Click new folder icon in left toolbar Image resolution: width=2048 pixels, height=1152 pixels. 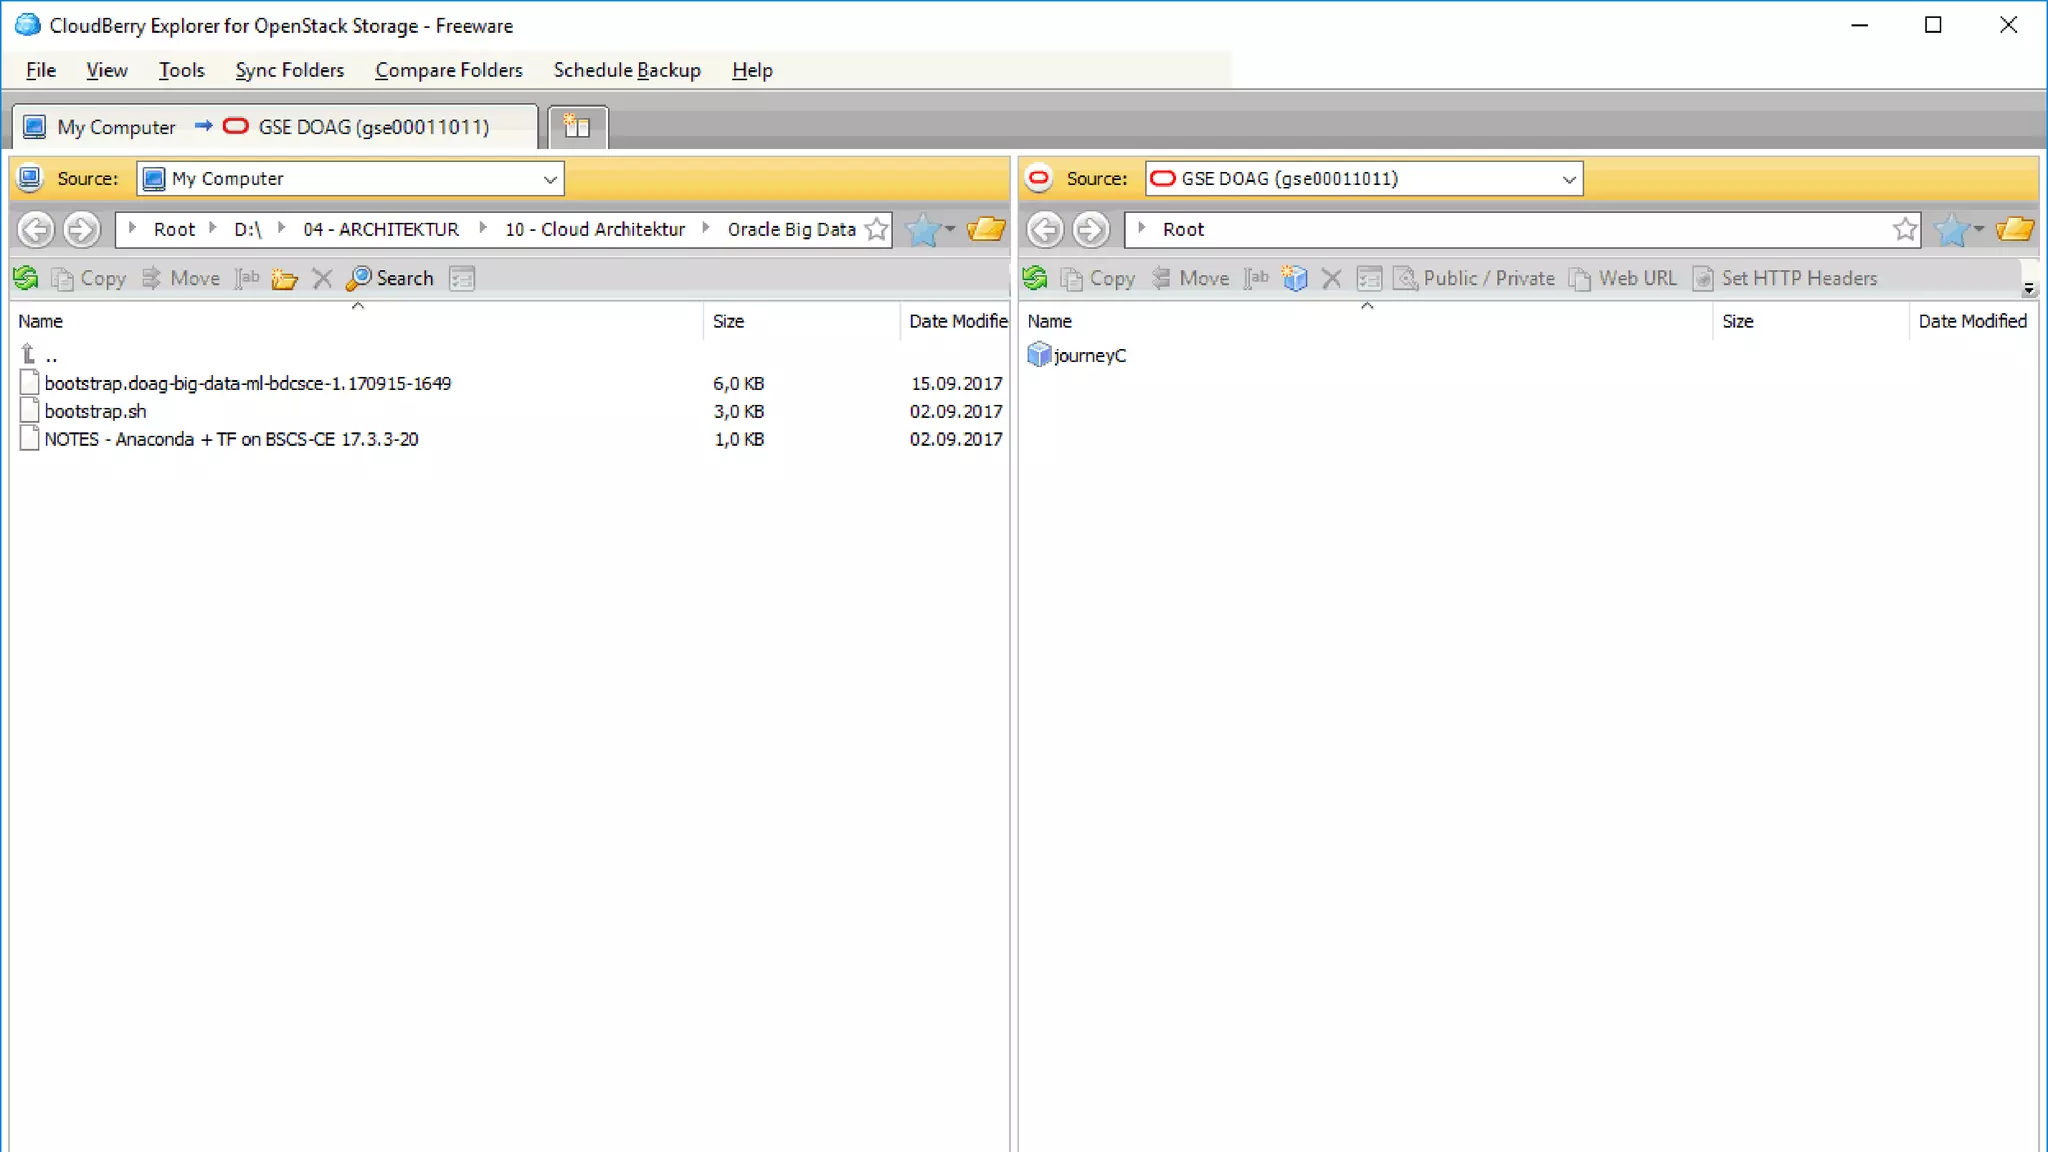pyautogui.click(x=285, y=279)
